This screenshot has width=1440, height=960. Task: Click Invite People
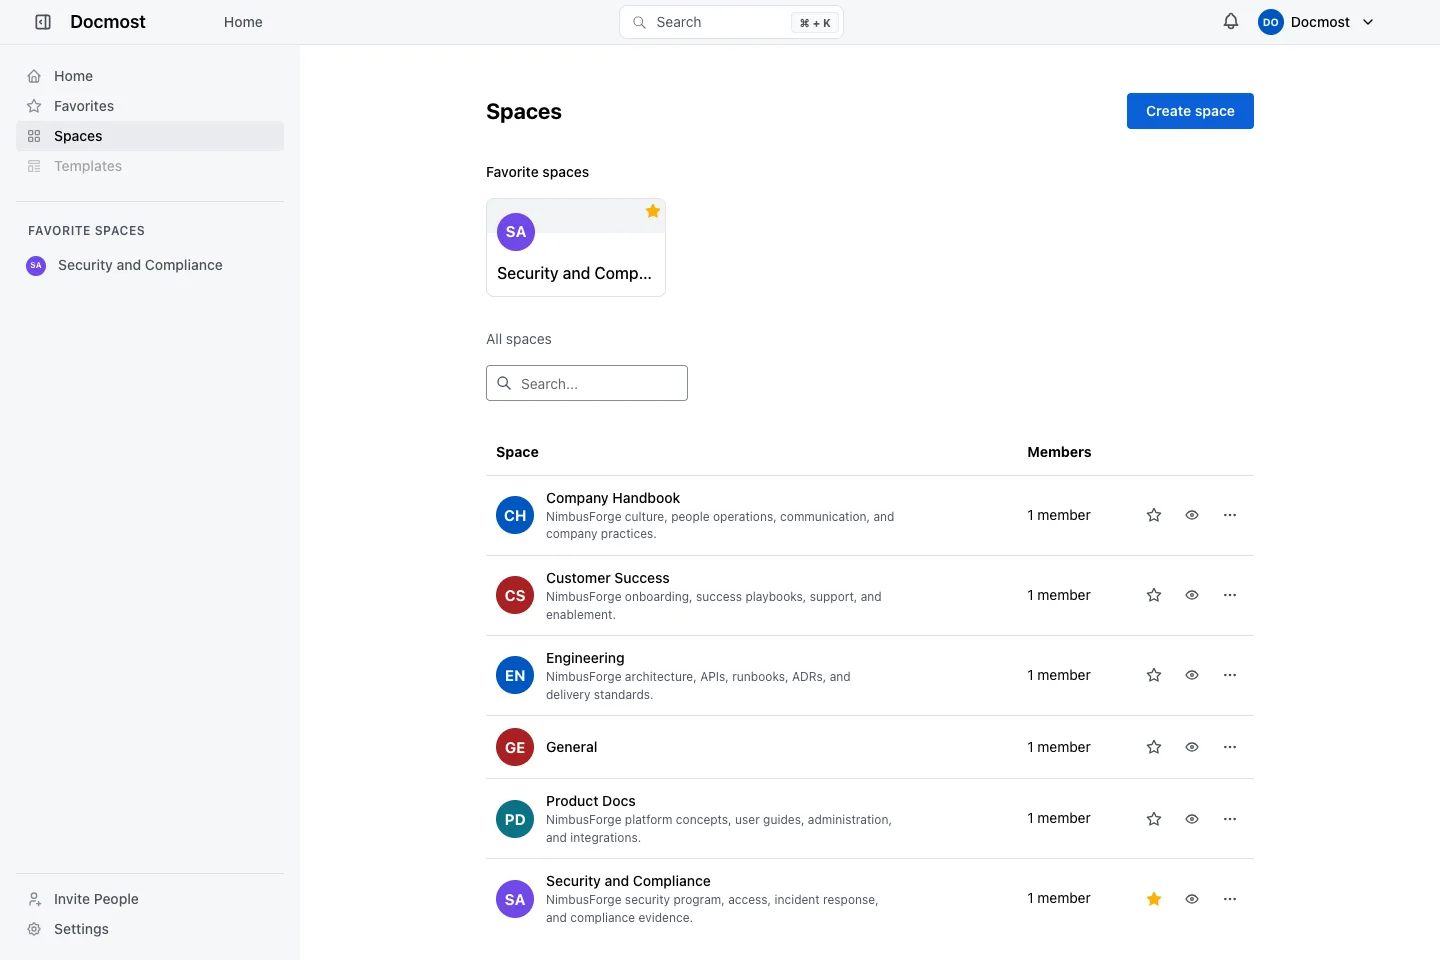click(x=150, y=899)
